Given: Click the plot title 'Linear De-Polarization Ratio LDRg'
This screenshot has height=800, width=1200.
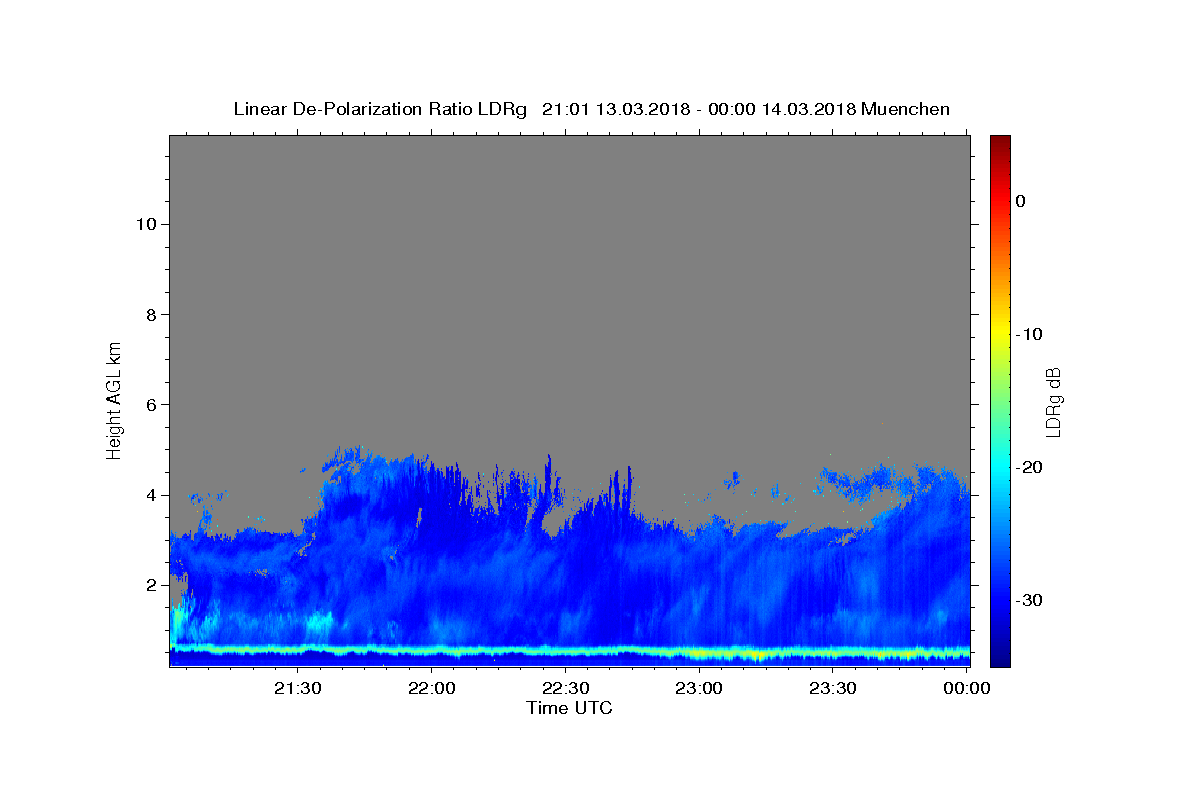Looking at the screenshot, I should click(x=380, y=109).
